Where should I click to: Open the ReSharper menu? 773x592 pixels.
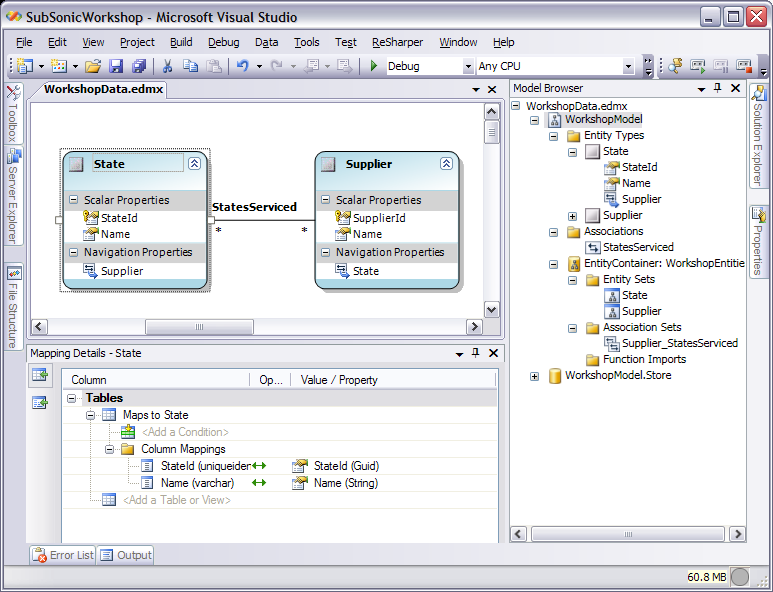click(397, 42)
